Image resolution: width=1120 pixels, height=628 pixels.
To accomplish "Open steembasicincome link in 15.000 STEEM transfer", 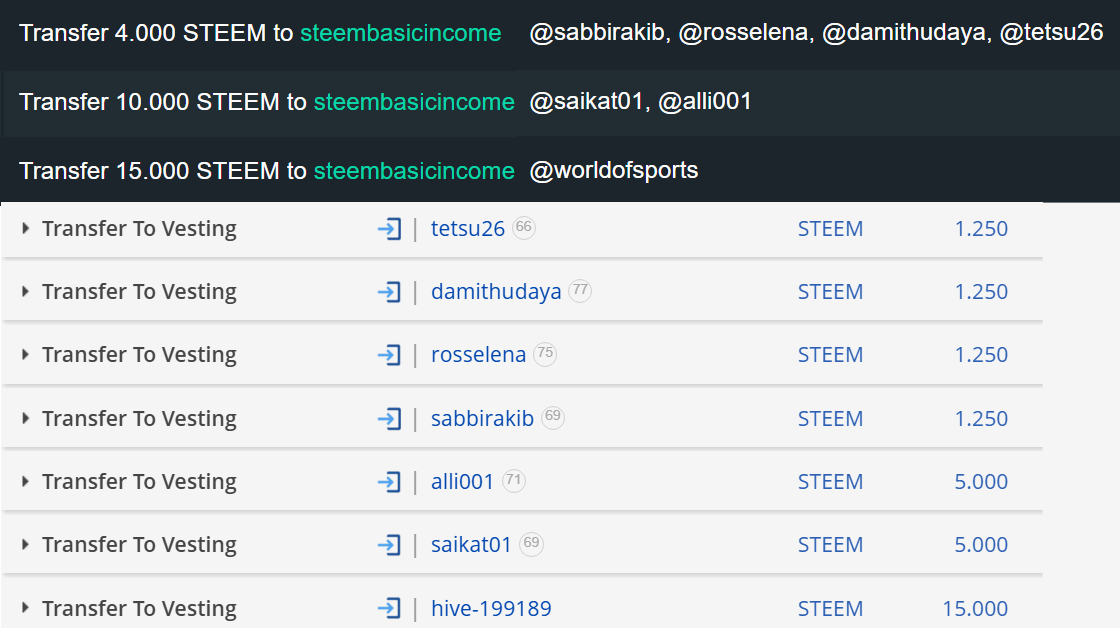I will click(x=414, y=171).
